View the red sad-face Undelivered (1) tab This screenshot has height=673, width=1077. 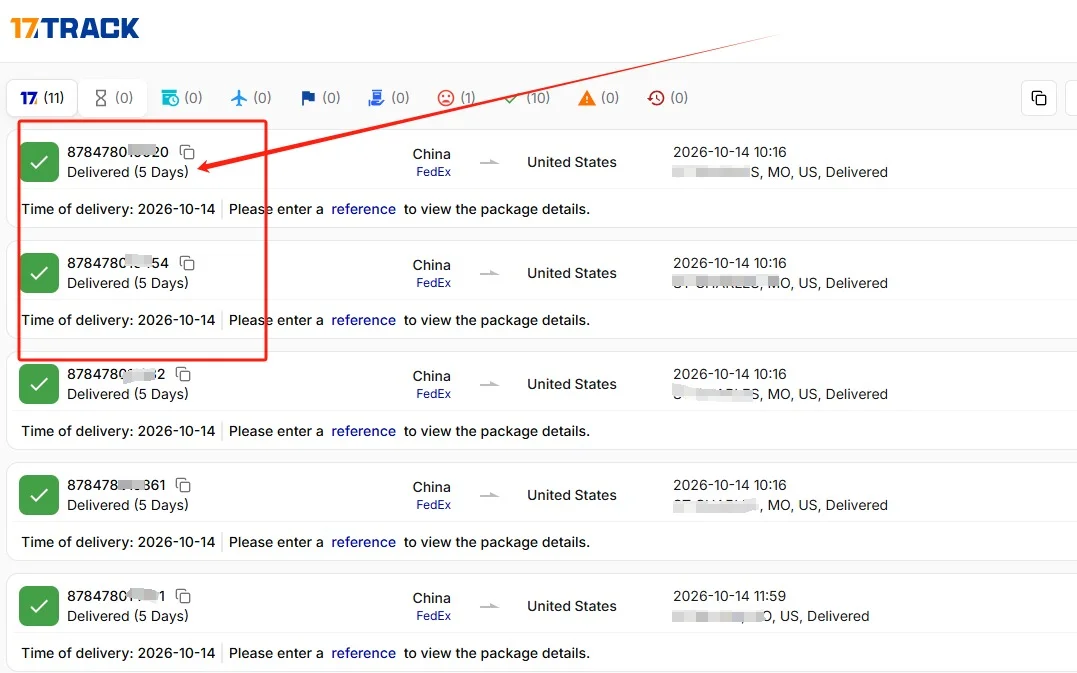(457, 98)
